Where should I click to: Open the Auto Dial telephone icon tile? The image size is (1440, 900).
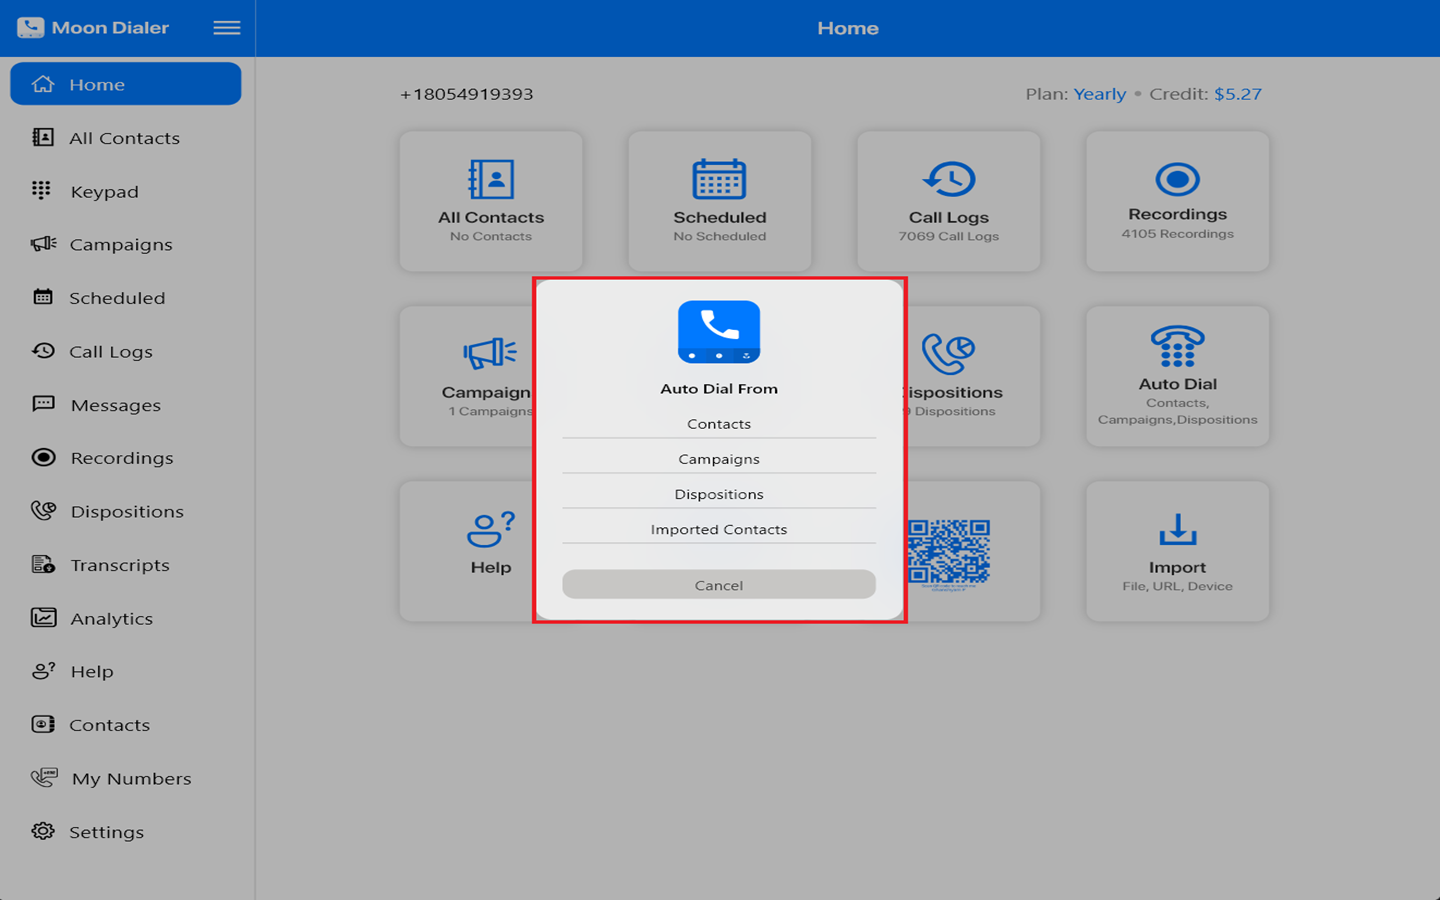1177,376
